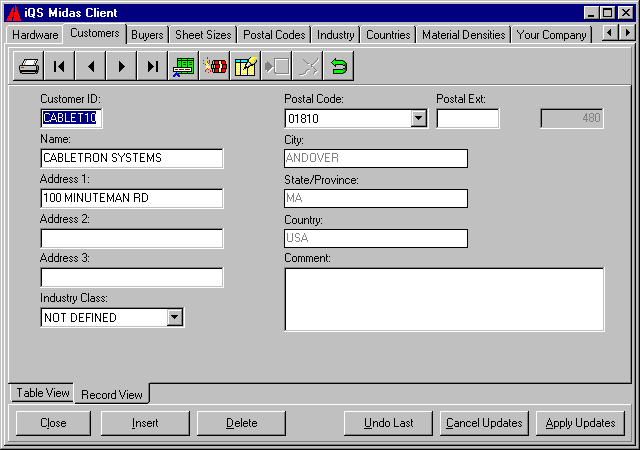
Task: Select the Record View tab
Action: coord(112,394)
